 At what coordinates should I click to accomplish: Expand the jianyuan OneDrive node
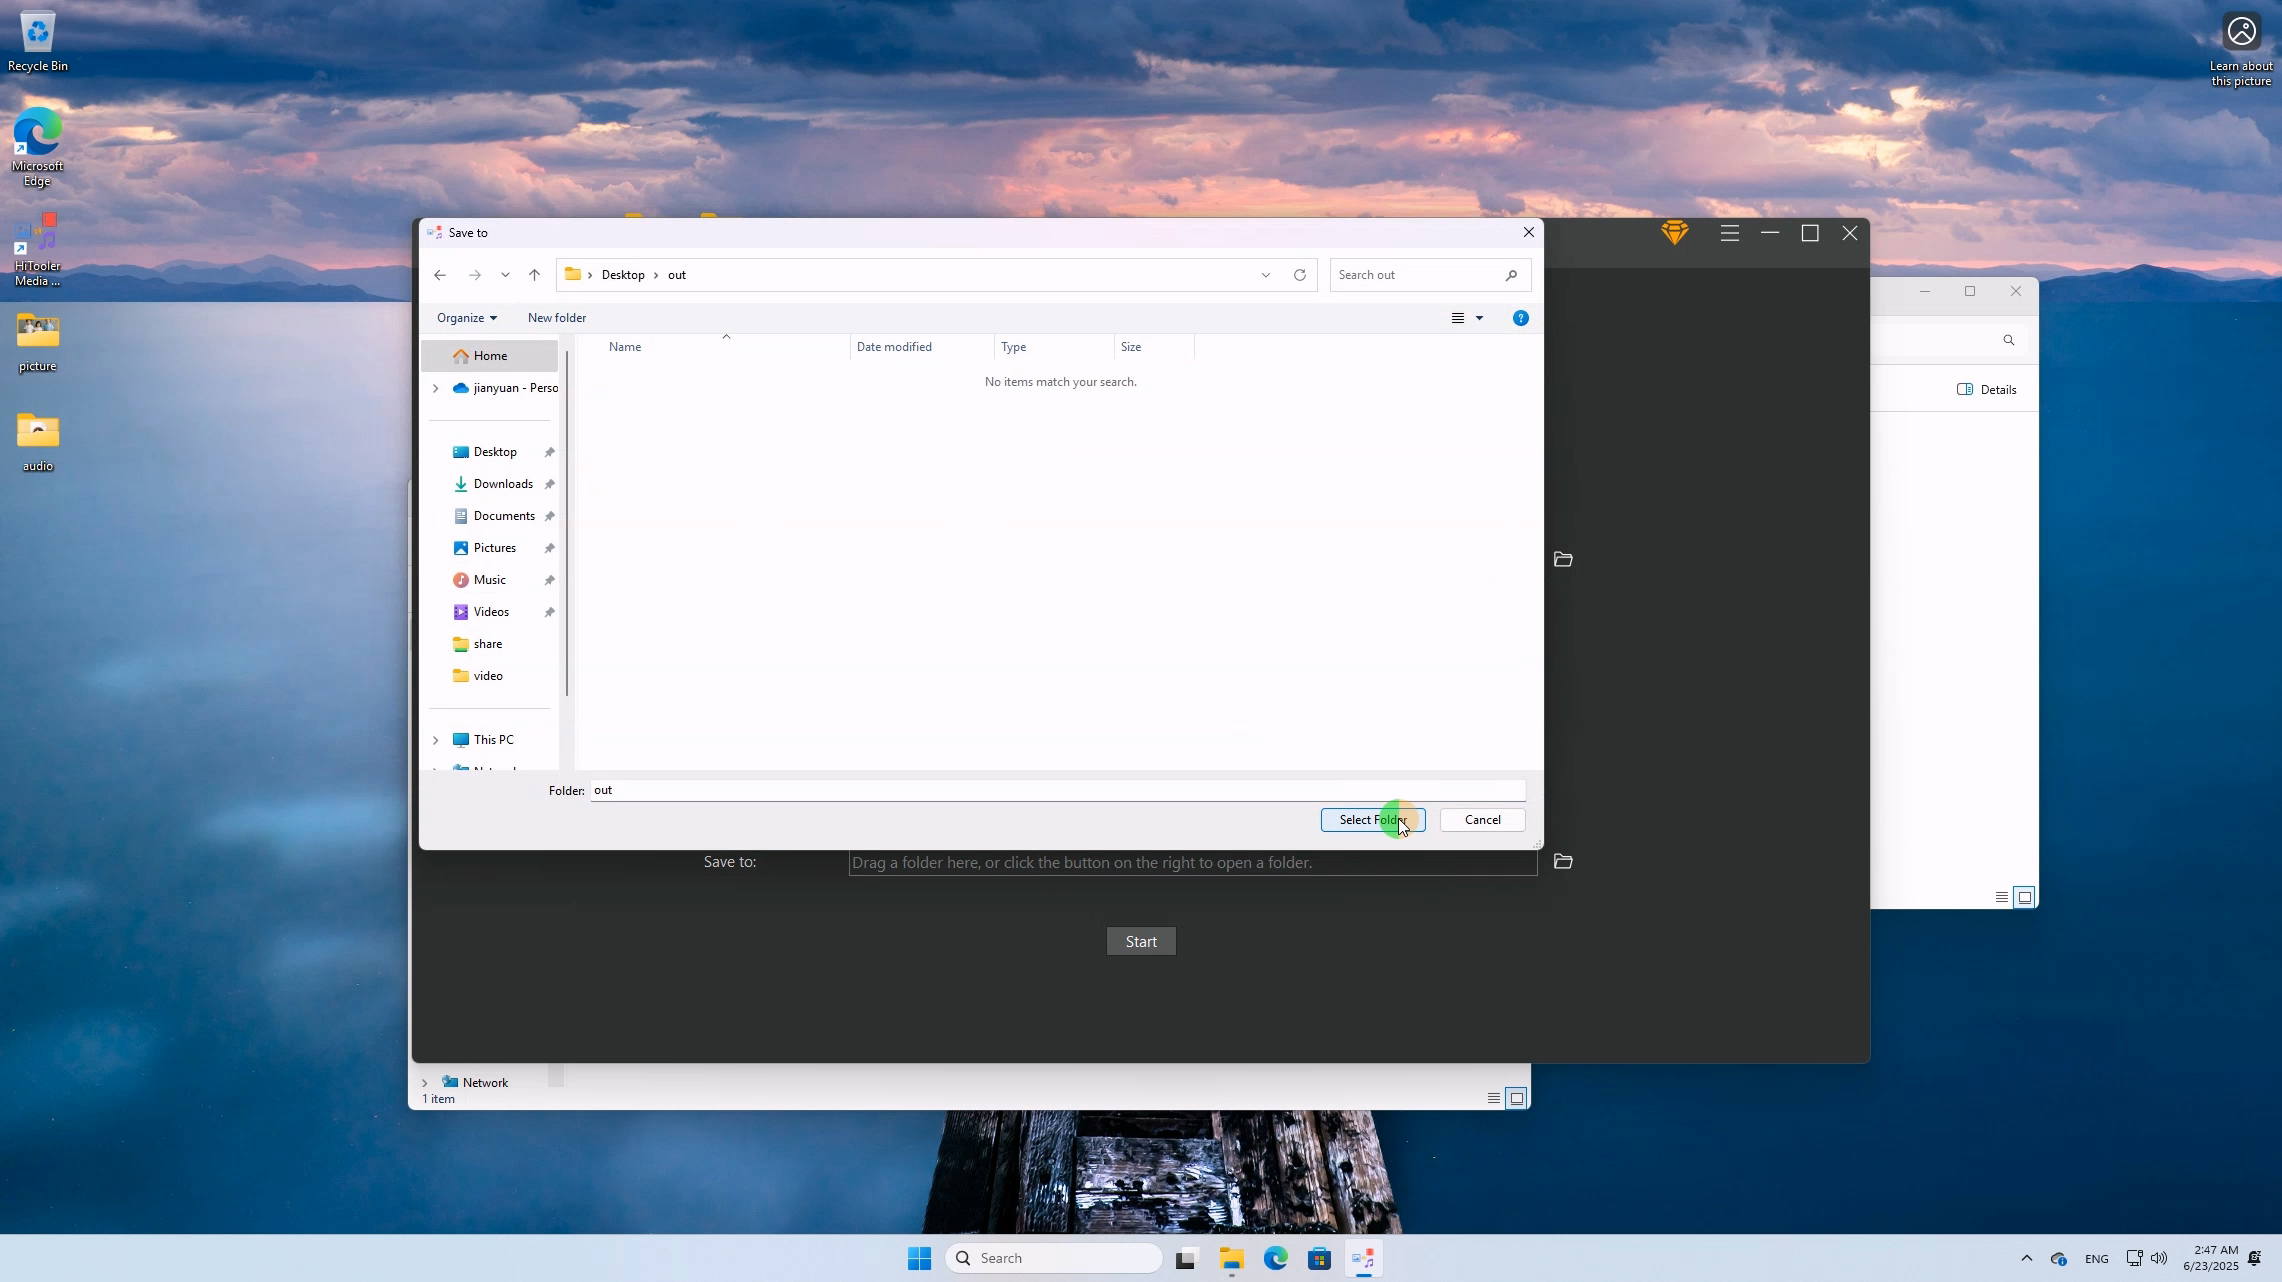click(x=435, y=388)
